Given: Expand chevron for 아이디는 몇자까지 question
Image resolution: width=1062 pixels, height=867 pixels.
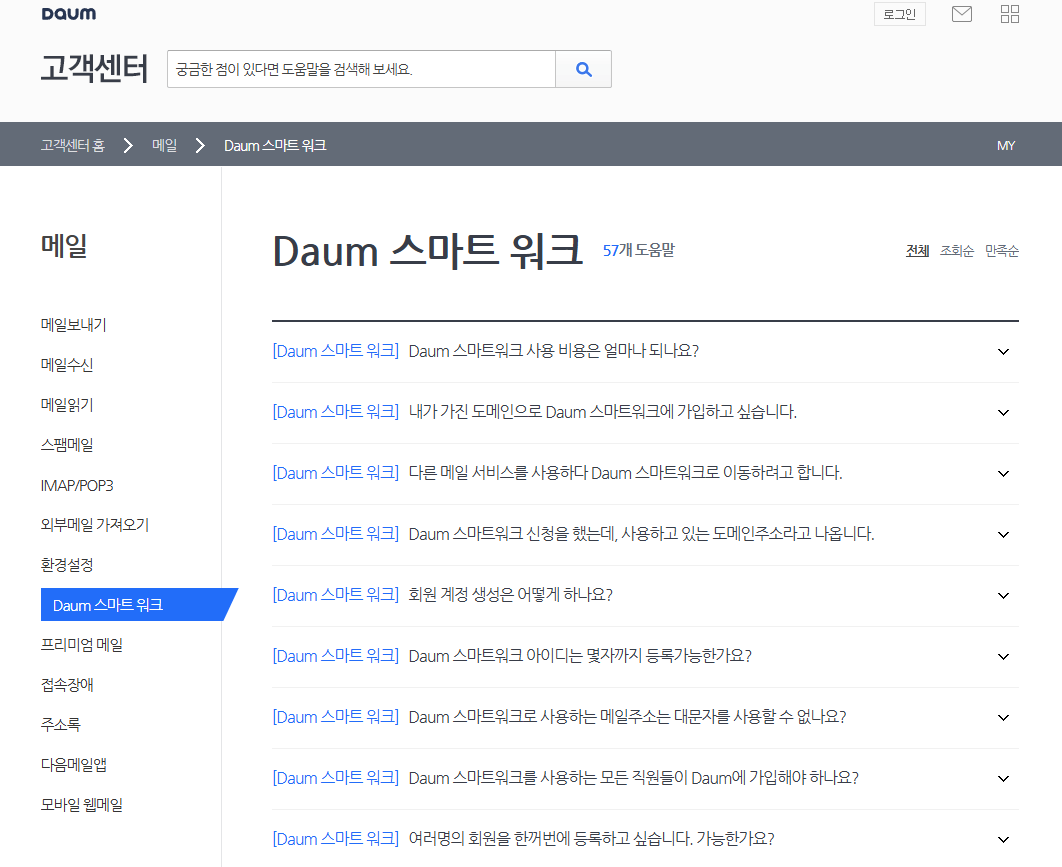Looking at the screenshot, I should tap(1003, 656).
